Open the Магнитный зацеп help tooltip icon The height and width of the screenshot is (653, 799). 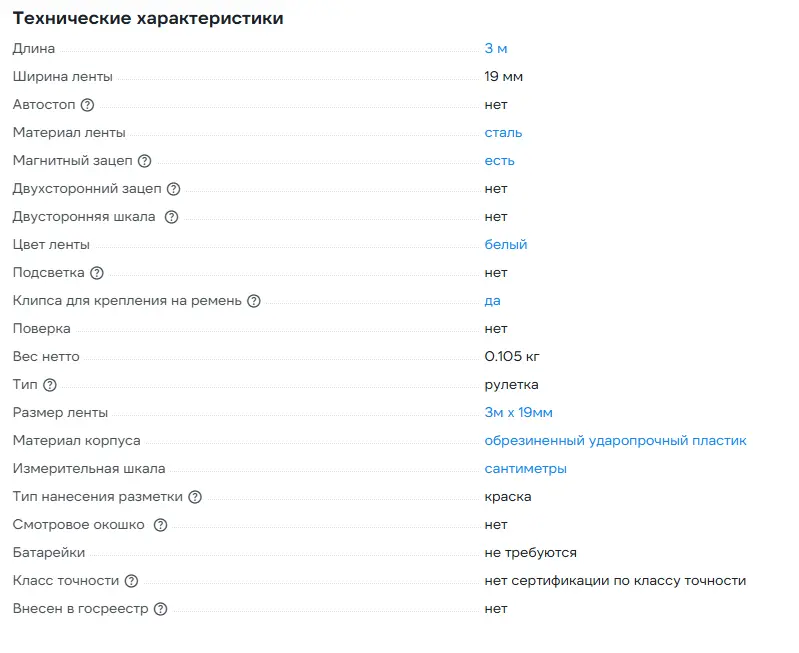pos(144,161)
